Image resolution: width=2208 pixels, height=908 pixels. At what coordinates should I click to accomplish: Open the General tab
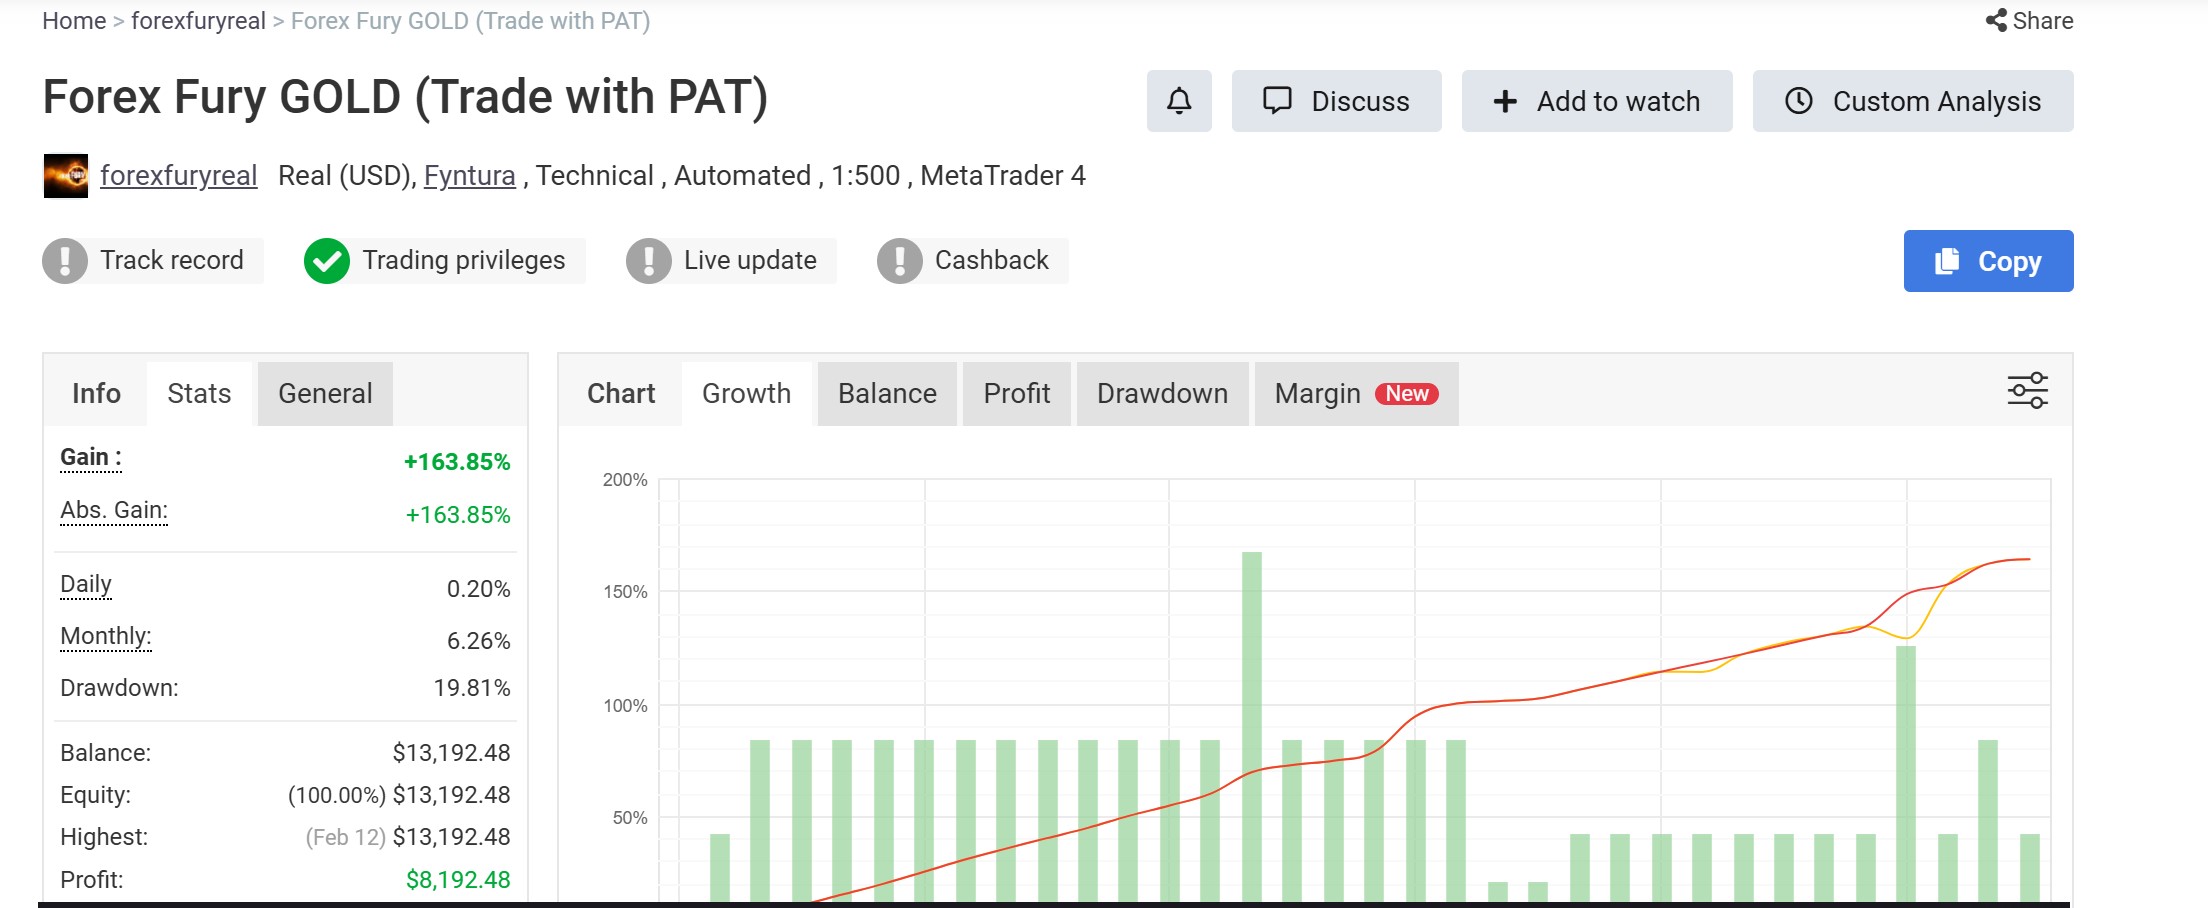click(324, 393)
